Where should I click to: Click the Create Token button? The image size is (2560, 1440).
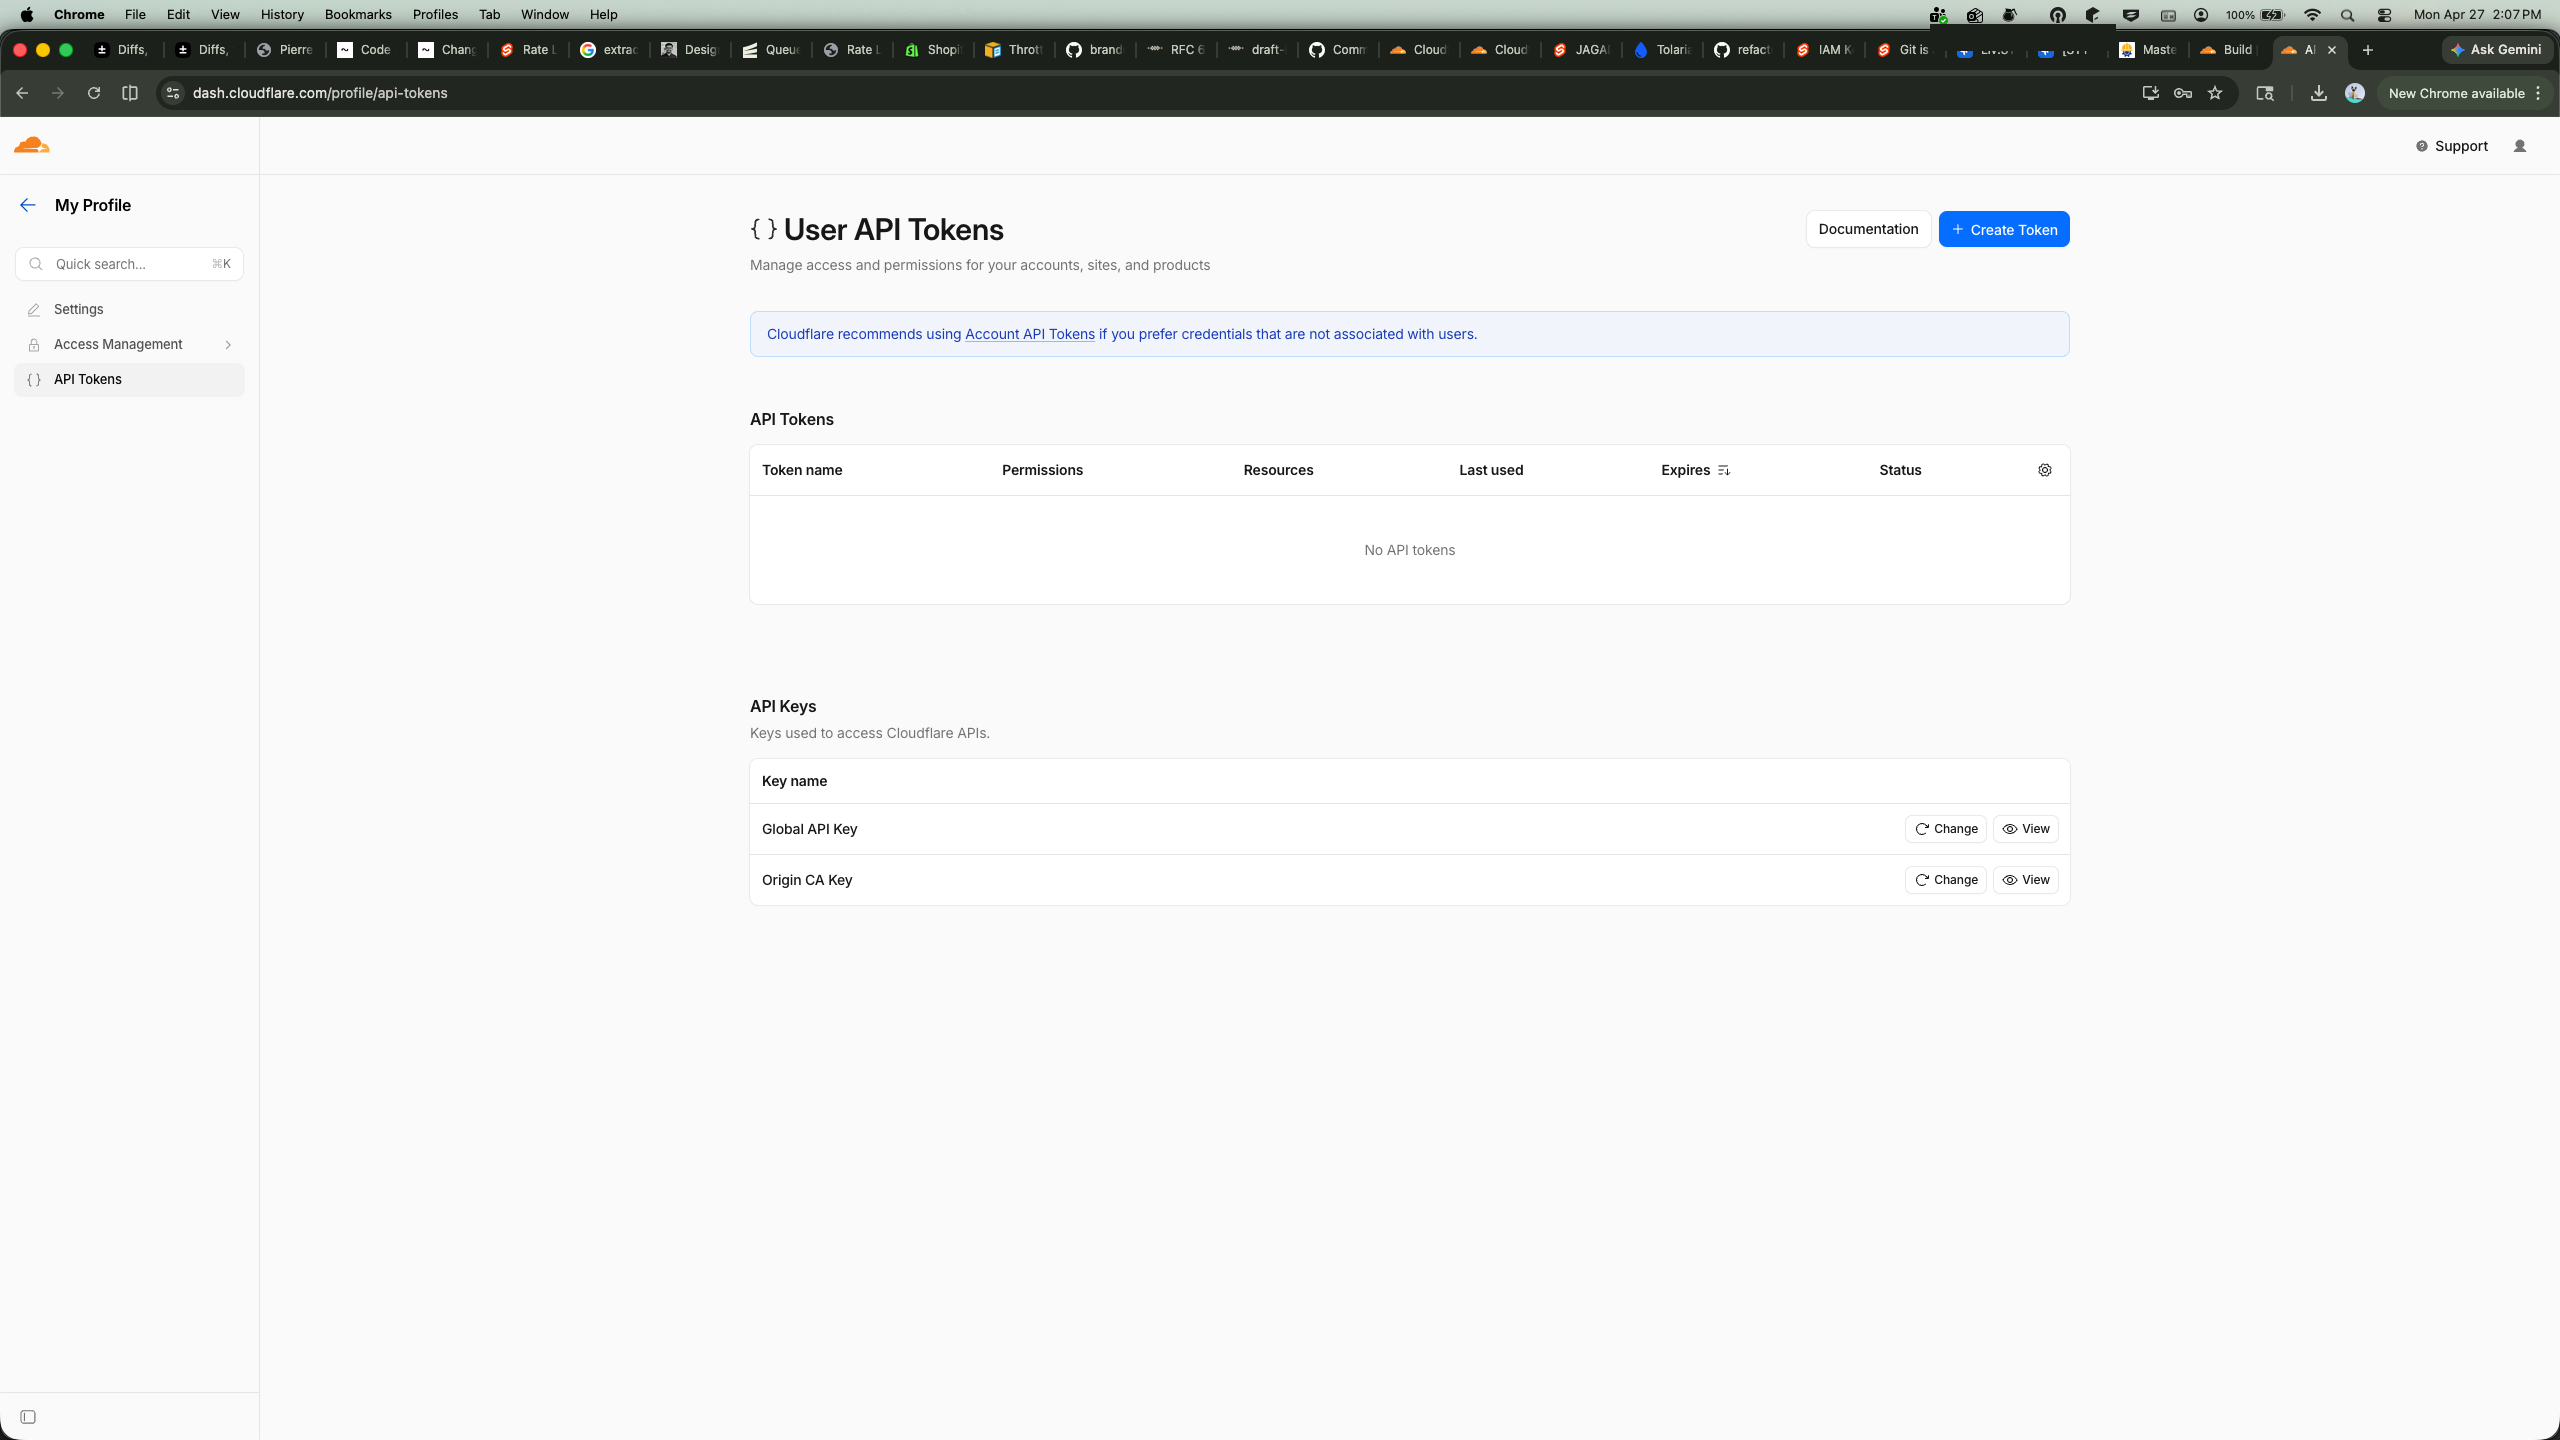pos(2003,229)
